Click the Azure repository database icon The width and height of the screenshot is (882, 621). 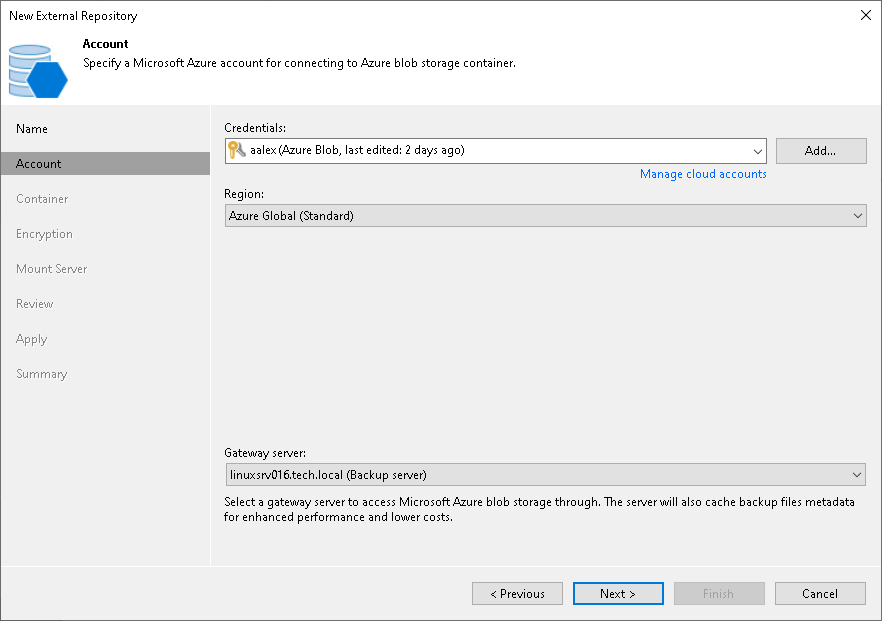click(38, 71)
